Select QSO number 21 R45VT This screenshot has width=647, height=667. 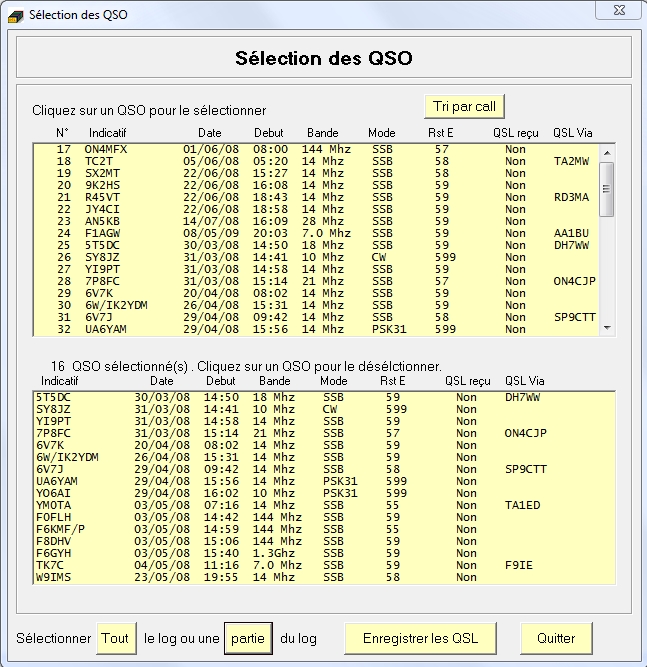tap(316, 197)
